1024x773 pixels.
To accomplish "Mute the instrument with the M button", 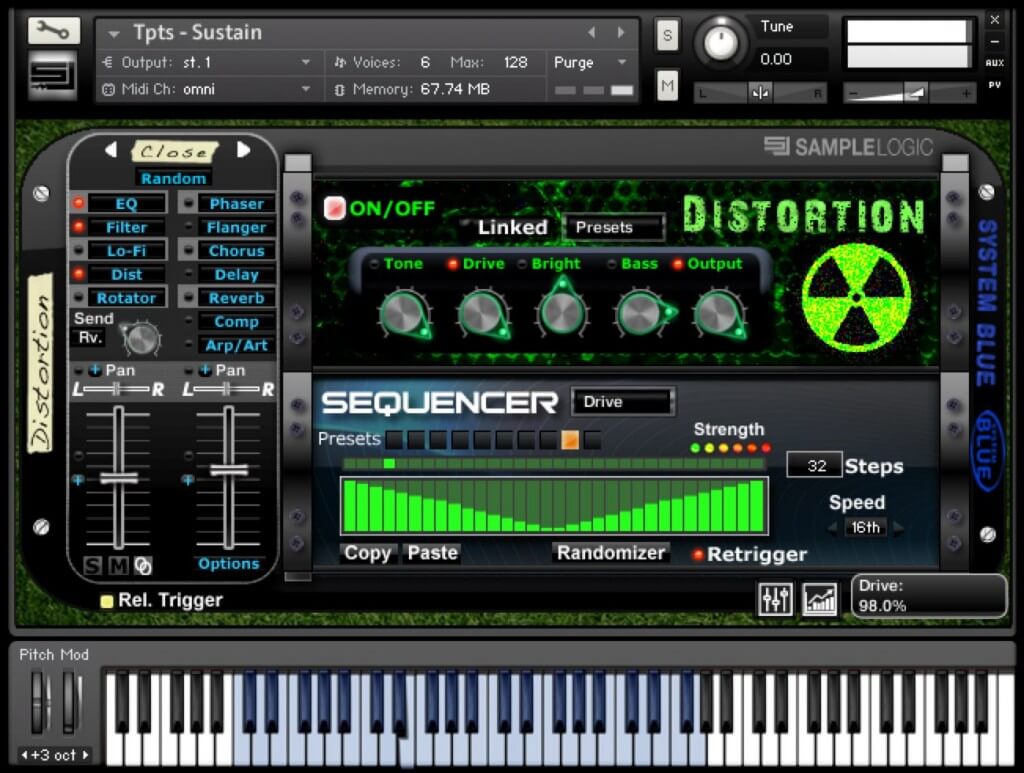I will click(667, 85).
